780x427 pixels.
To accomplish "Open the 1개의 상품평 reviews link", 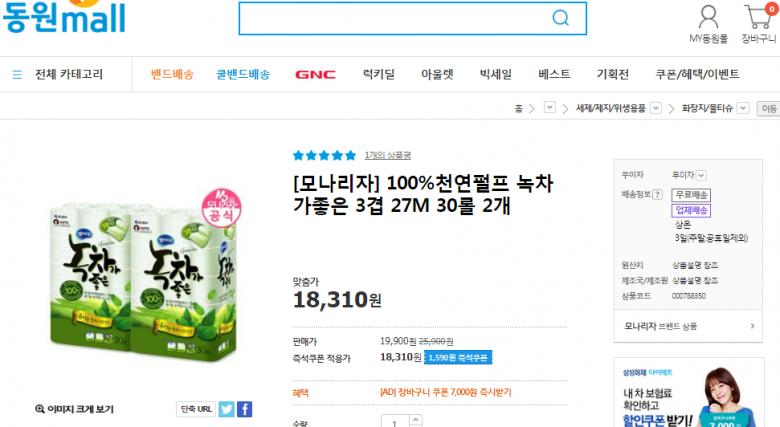I will point(388,155).
